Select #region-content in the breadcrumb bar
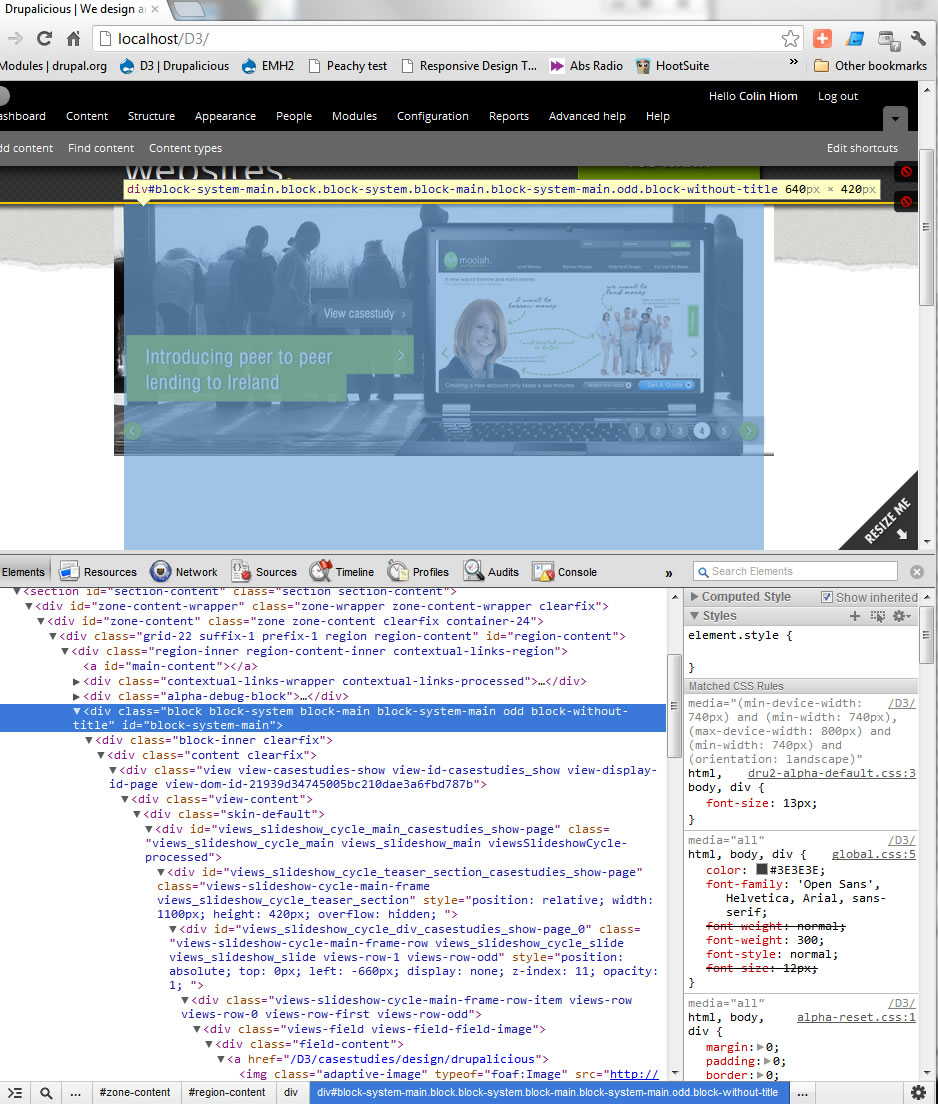938x1104 pixels. click(227, 1093)
